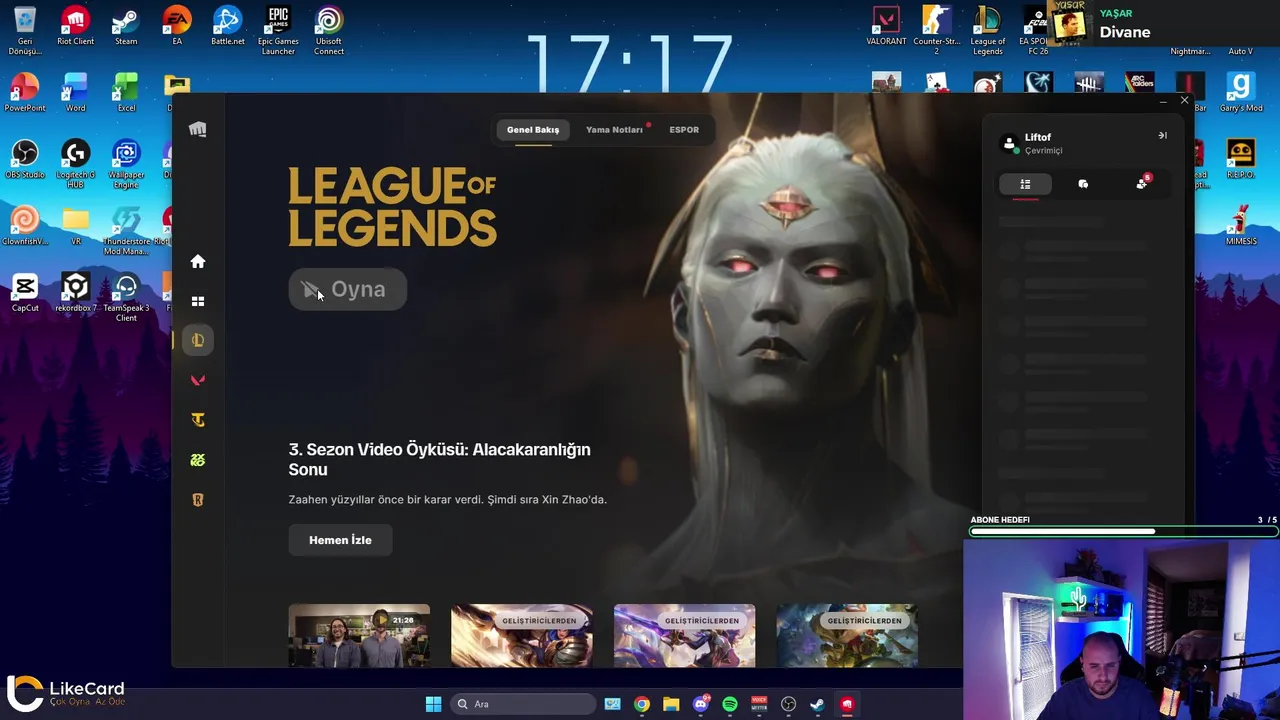Click the 3. Sezon Video Öyküsü headline
The width and height of the screenshot is (1280, 720).
439,459
